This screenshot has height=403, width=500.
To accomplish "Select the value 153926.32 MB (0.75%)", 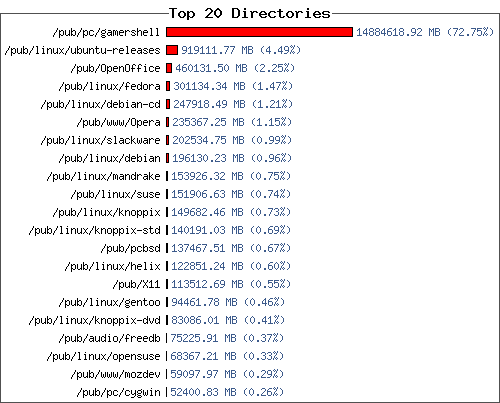I will (x=231, y=176).
